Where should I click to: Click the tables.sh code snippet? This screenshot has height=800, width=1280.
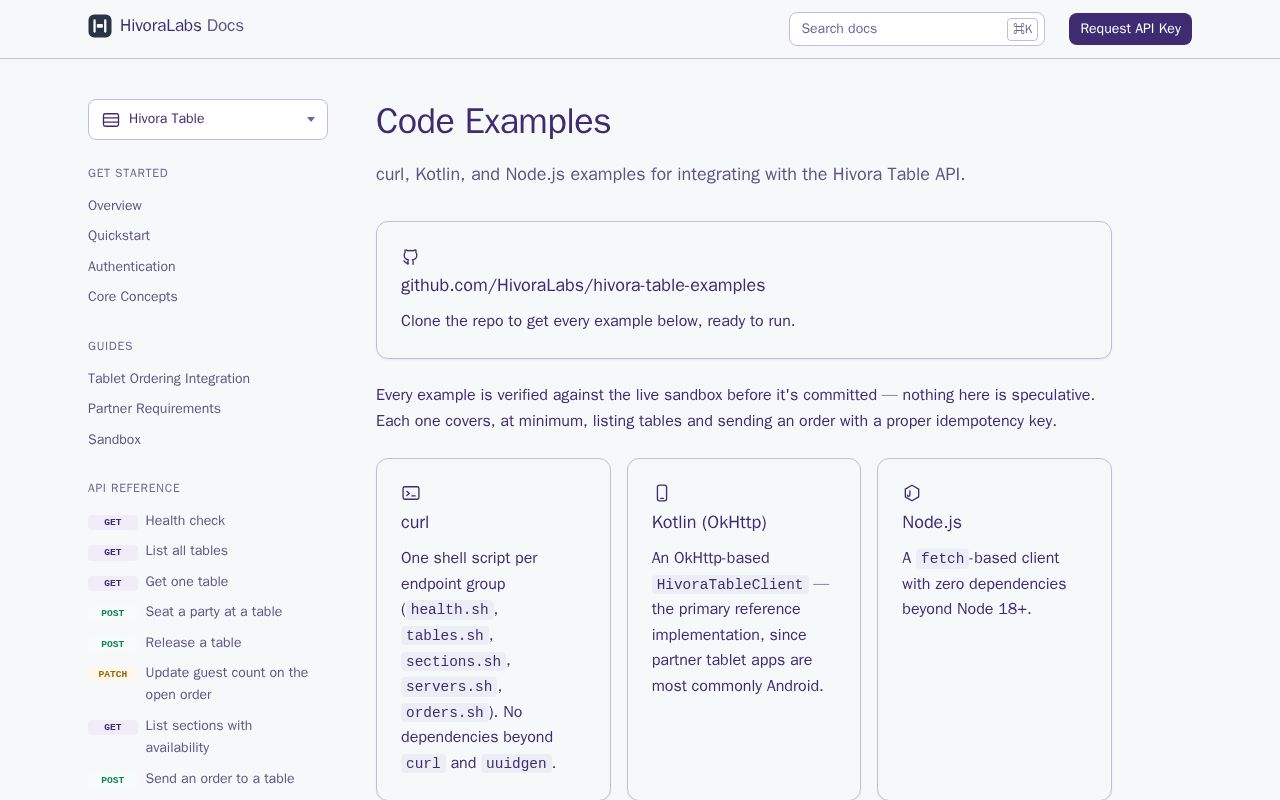point(445,636)
